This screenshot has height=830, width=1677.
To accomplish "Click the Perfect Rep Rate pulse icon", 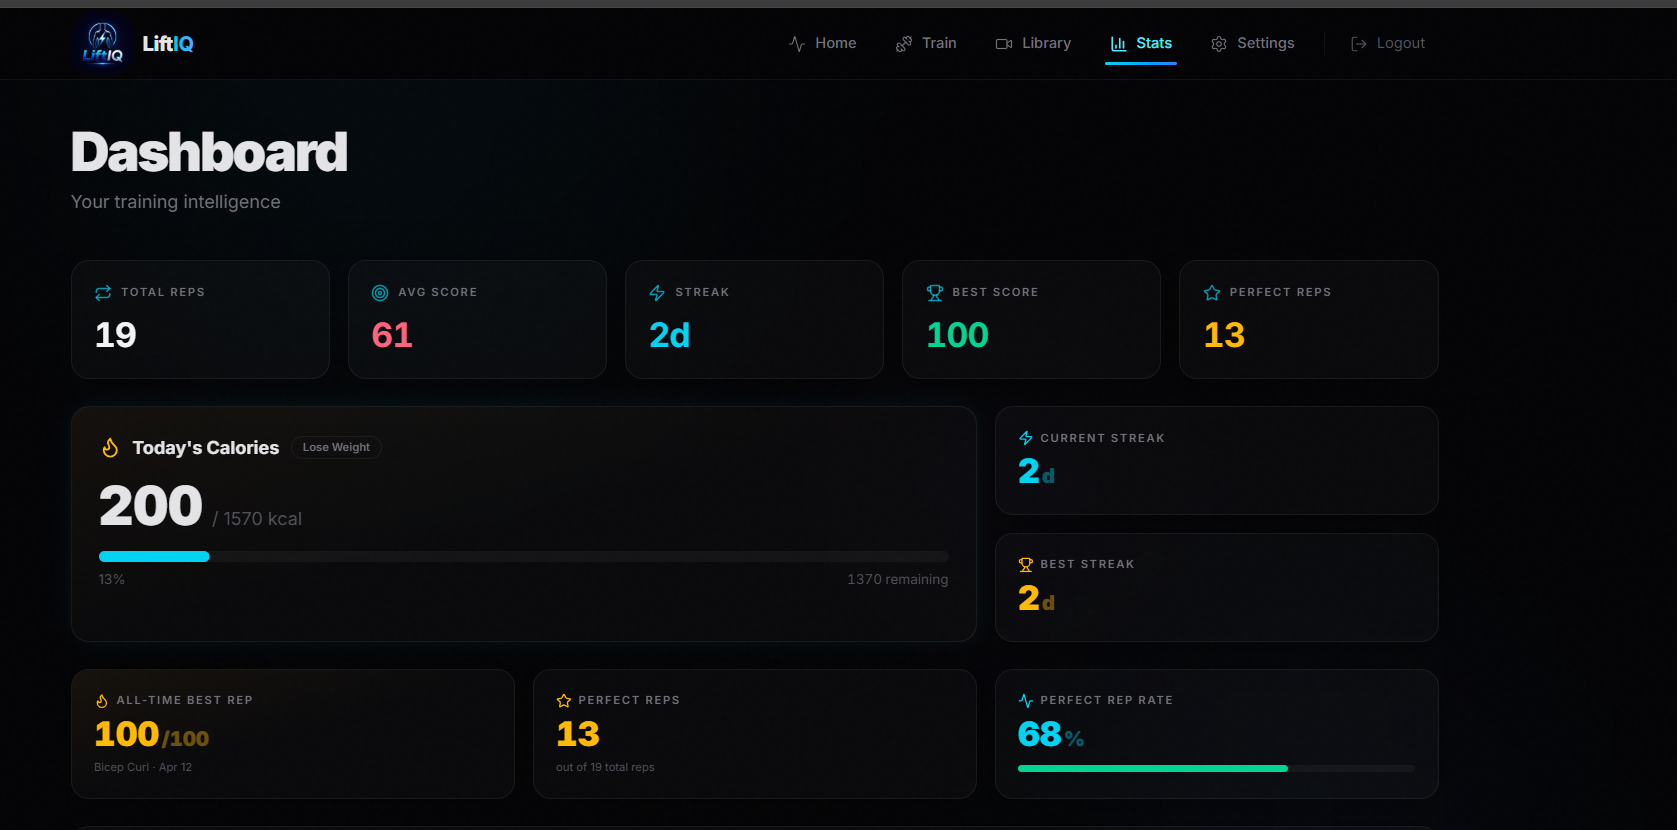I will pyautogui.click(x=1025, y=701).
